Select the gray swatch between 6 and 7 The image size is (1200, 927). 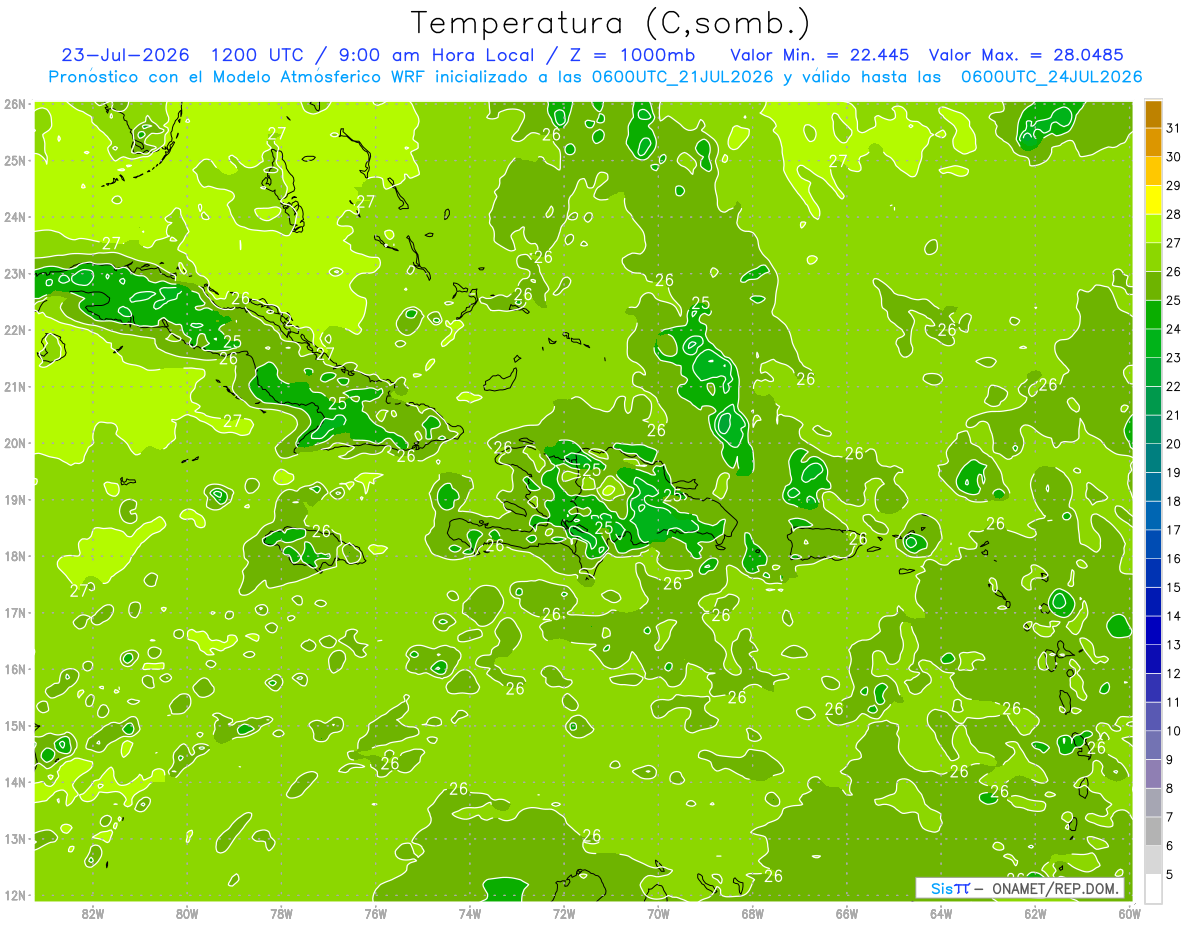point(1152,831)
